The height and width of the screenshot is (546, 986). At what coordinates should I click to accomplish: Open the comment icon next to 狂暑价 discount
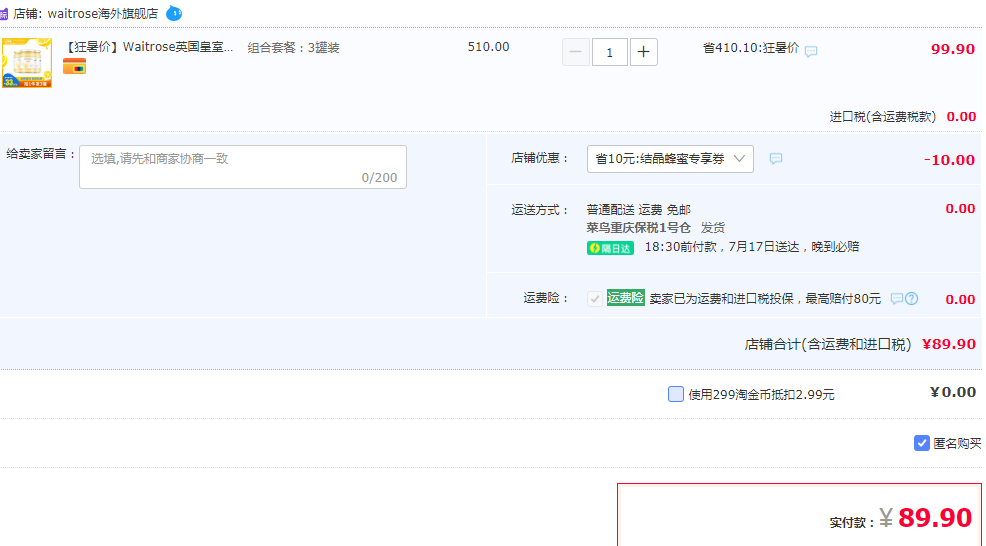click(811, 51)
